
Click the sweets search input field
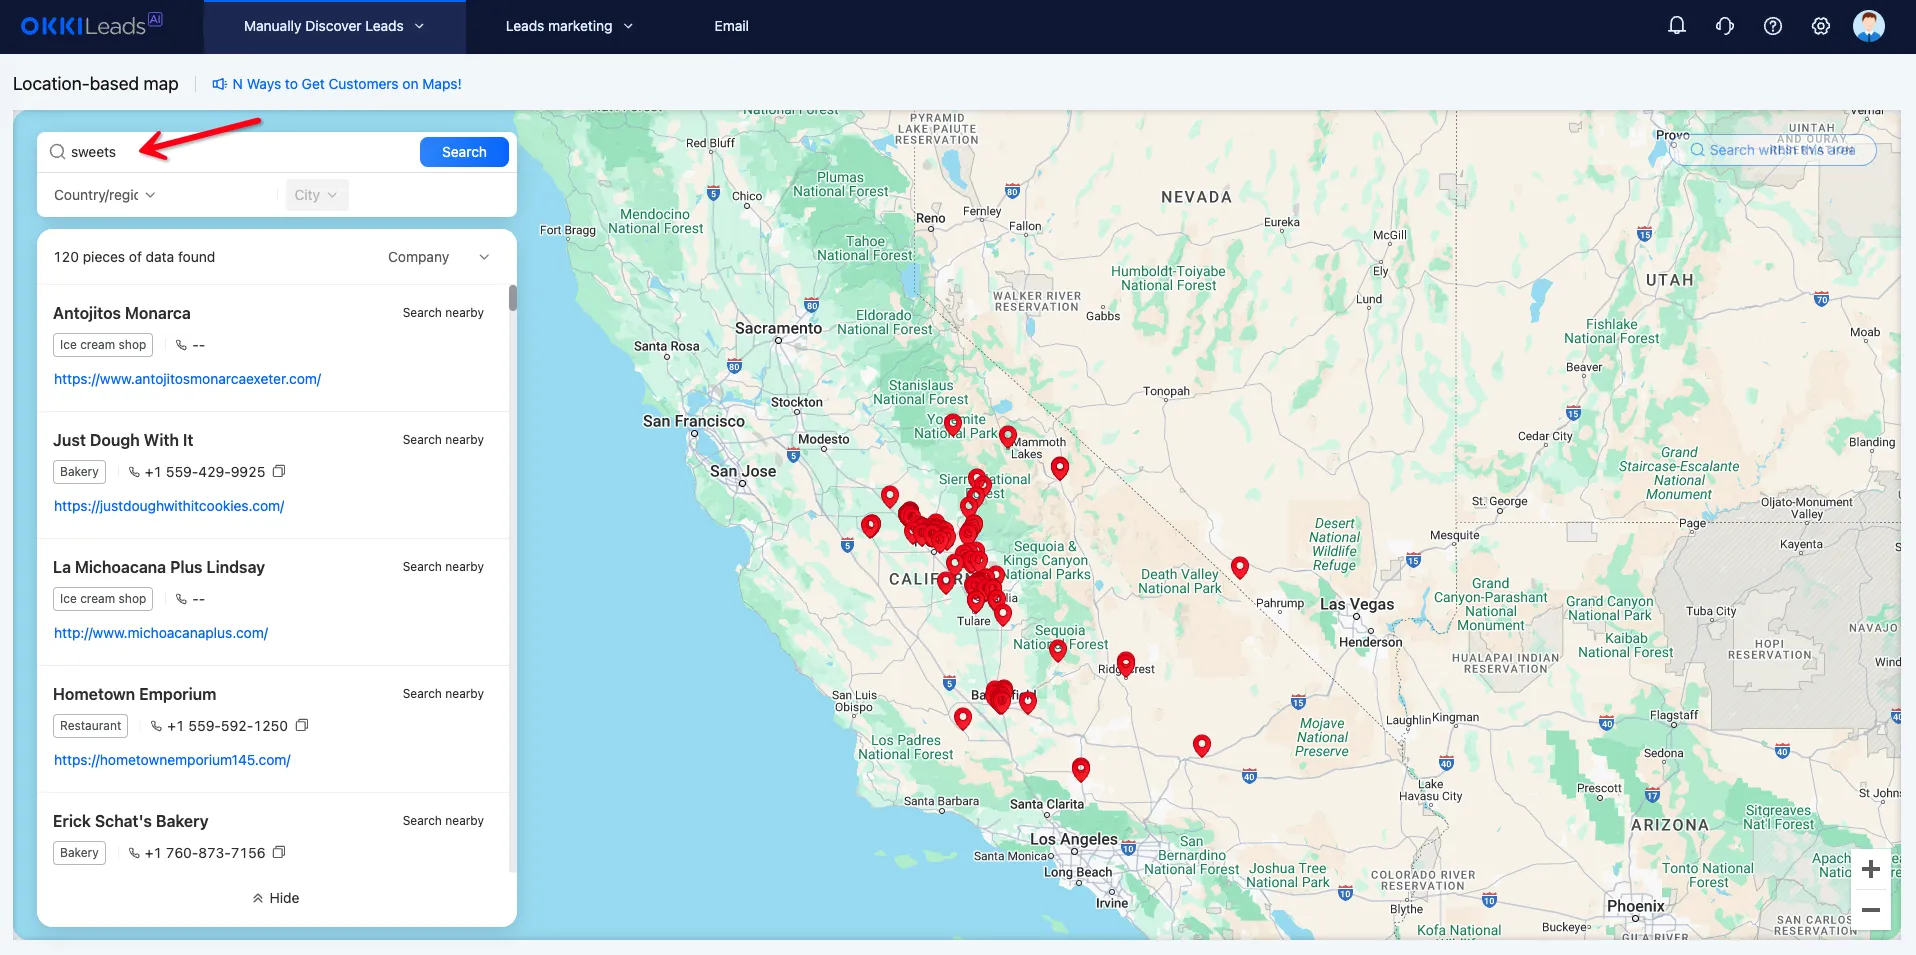pos(240,152)
